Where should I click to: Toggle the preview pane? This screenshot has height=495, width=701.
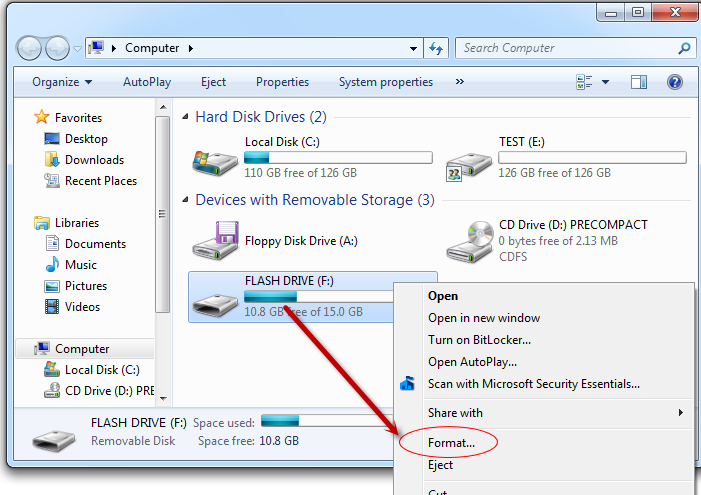click(639, 82)
